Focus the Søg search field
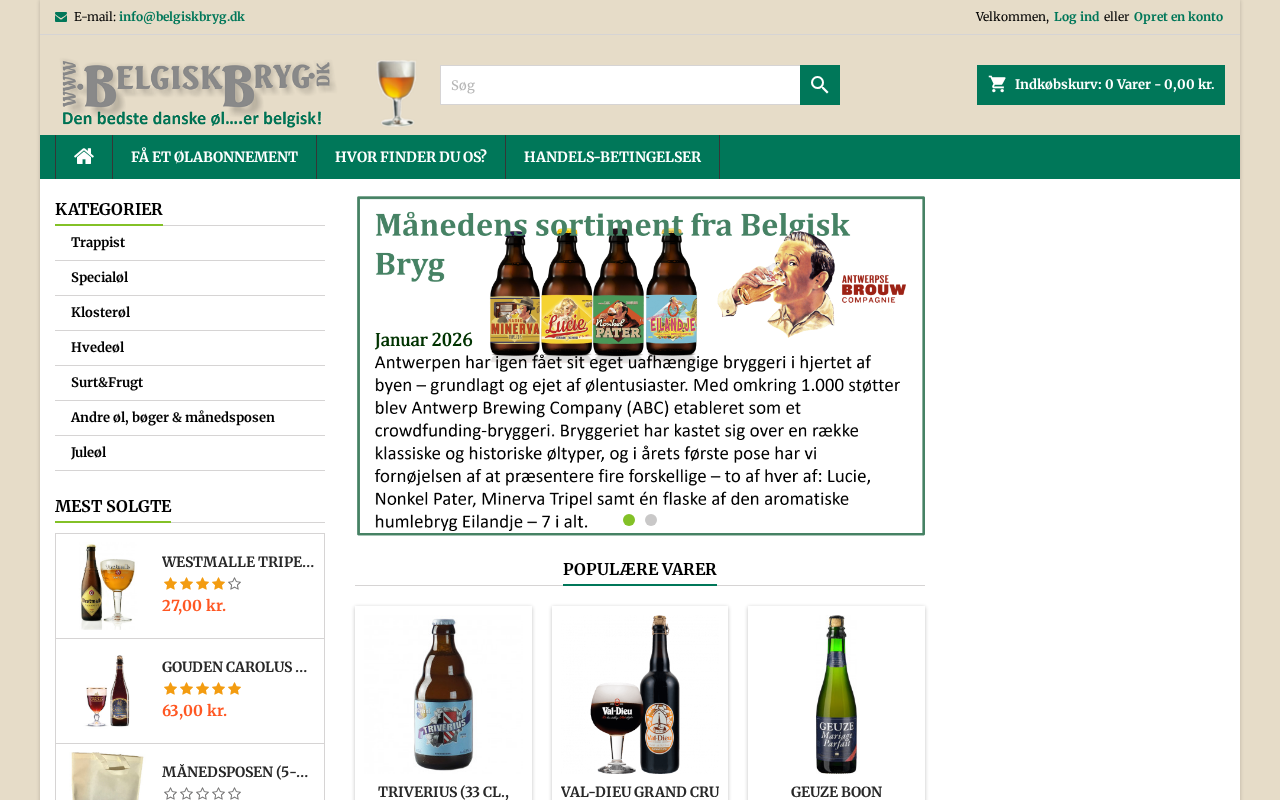The width and height of the screenshot is (1280, 800). coord(620,85)
